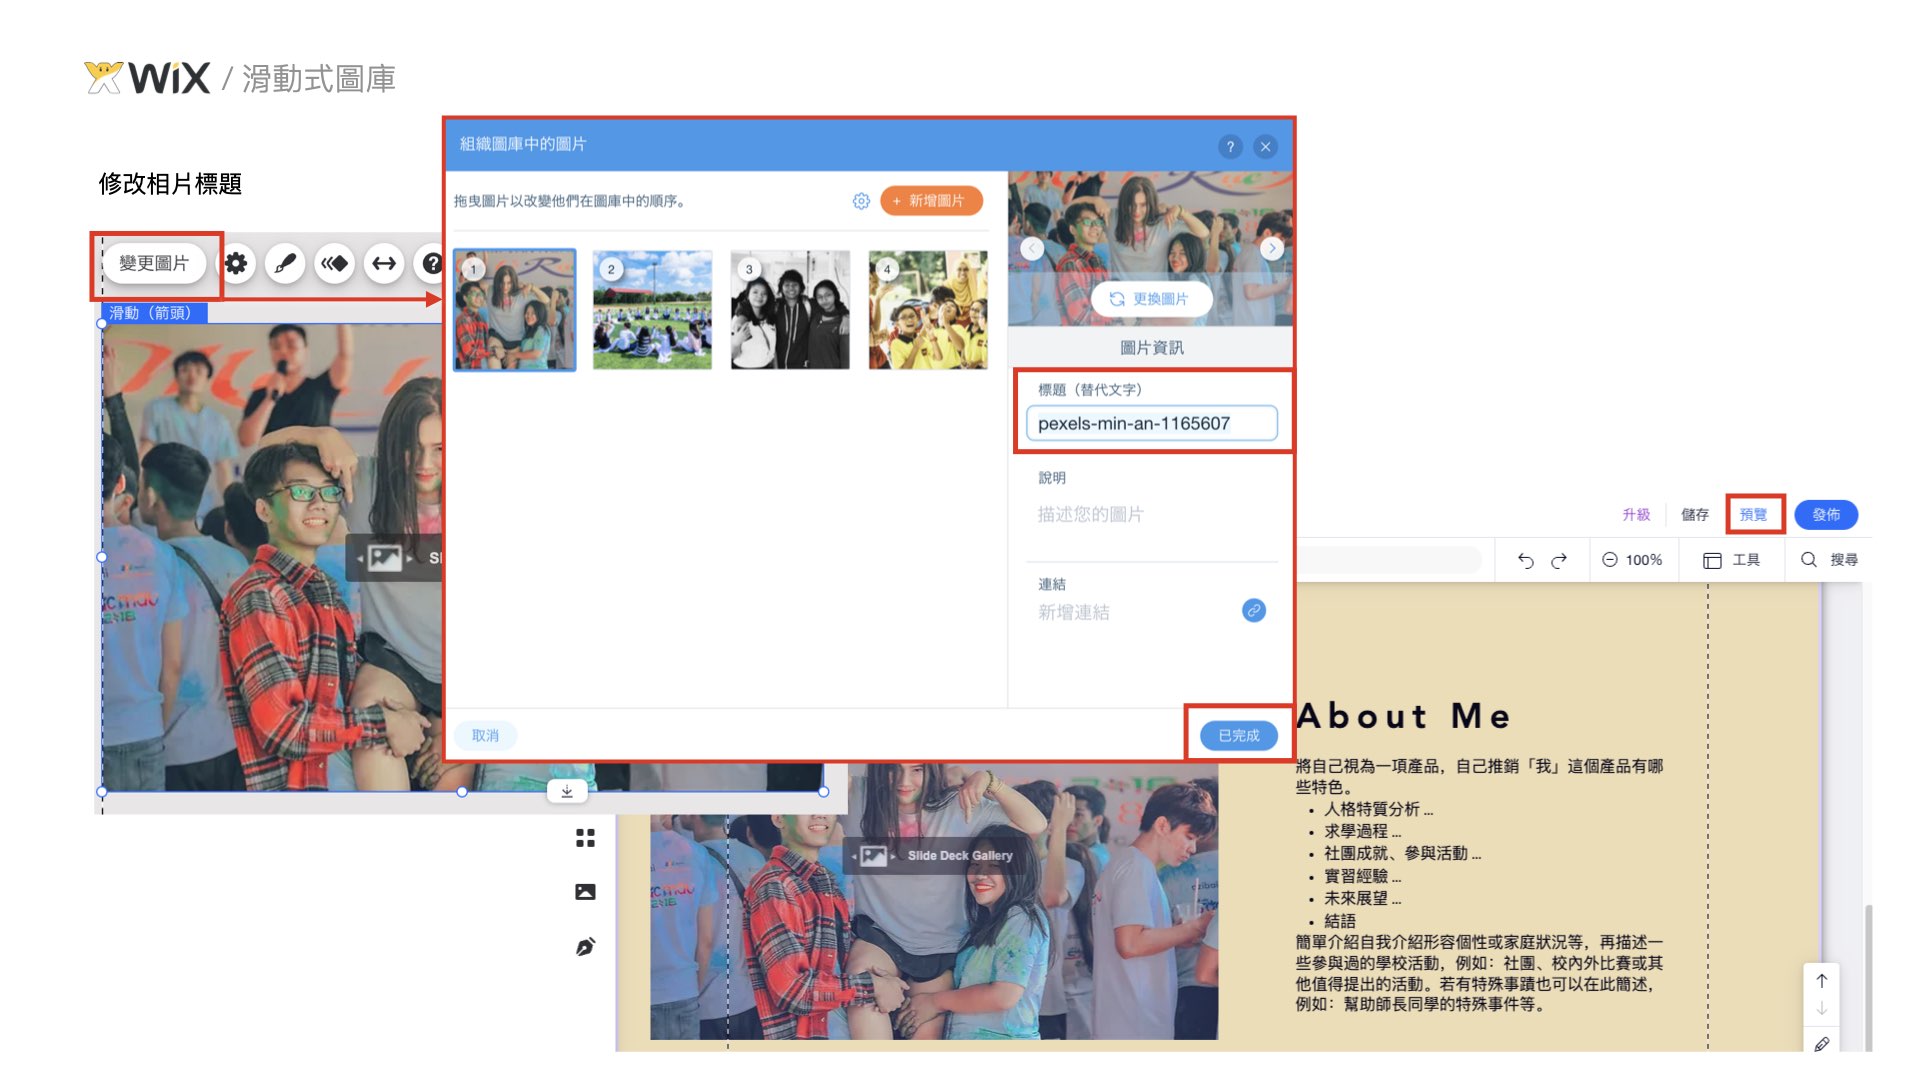Viewport: 1920px width, 1080px height.
Task: Click the design paintbrush icon
Action: (x=285, y=263)
